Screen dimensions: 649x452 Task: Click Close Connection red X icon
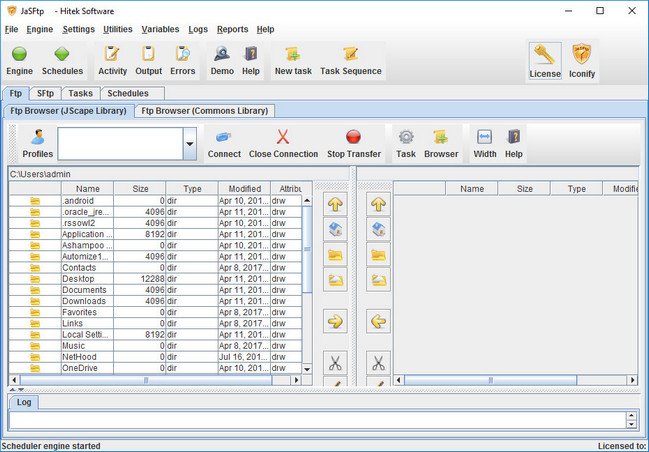point(283,138)
